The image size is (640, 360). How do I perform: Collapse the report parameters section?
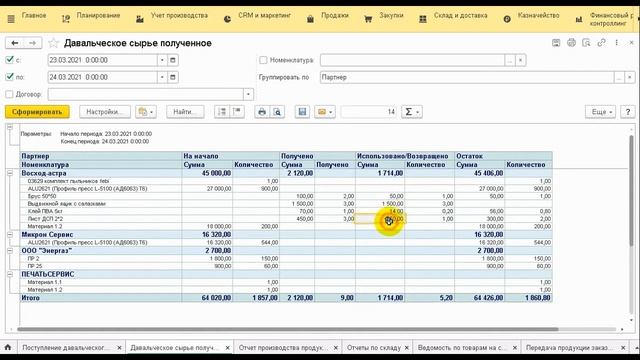click(x=10, y=128)
